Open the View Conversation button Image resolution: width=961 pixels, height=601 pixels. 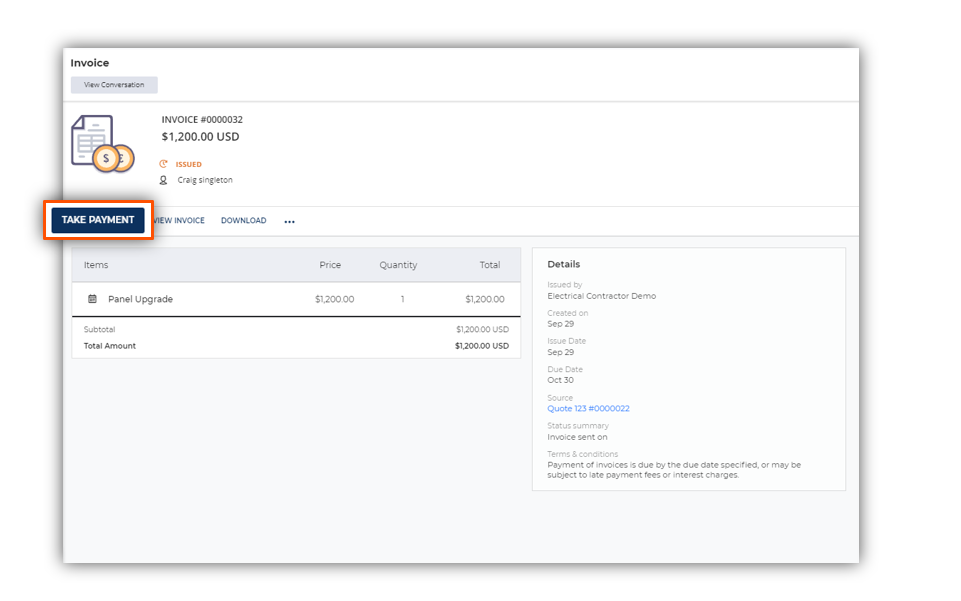[114, 85]
